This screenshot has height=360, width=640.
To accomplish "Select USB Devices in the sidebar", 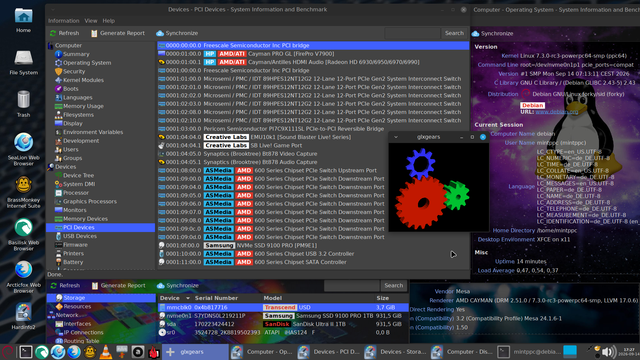I will (x=80, y=236).
